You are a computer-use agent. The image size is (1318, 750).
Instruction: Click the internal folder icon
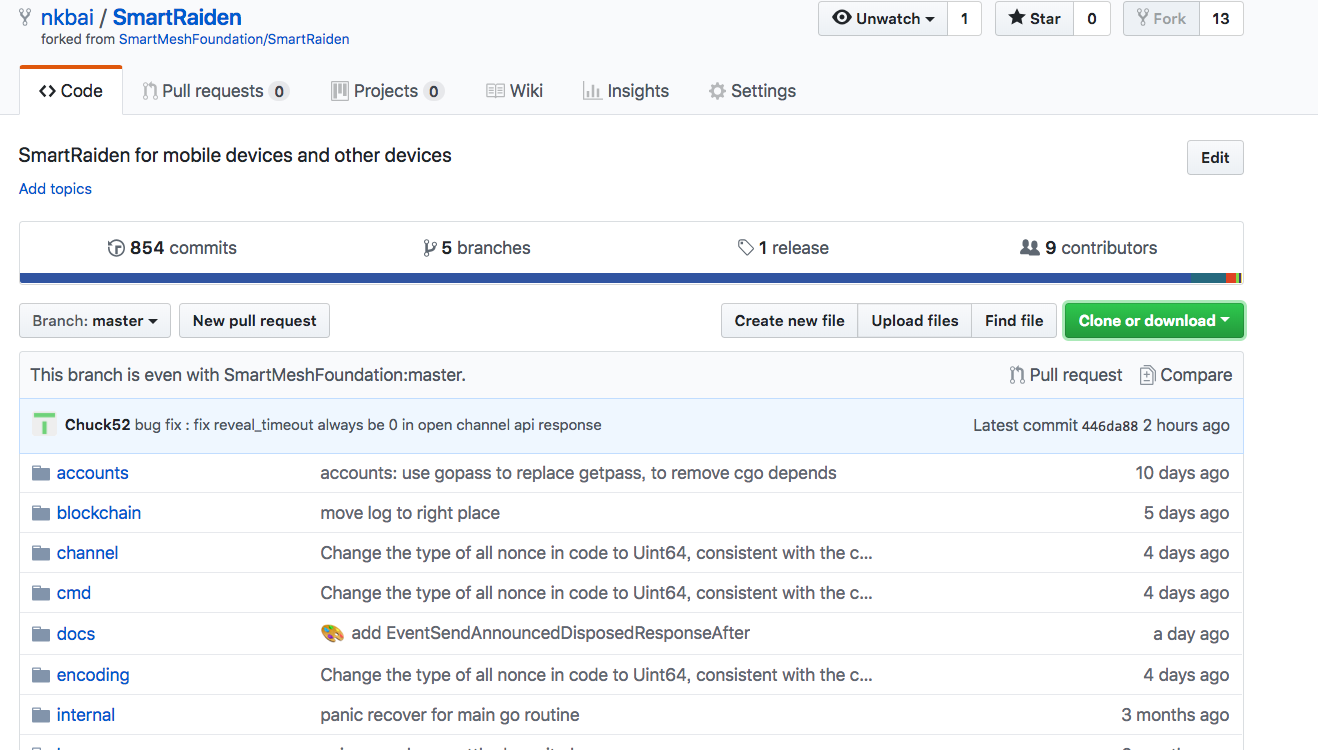(x=41, y=715)
